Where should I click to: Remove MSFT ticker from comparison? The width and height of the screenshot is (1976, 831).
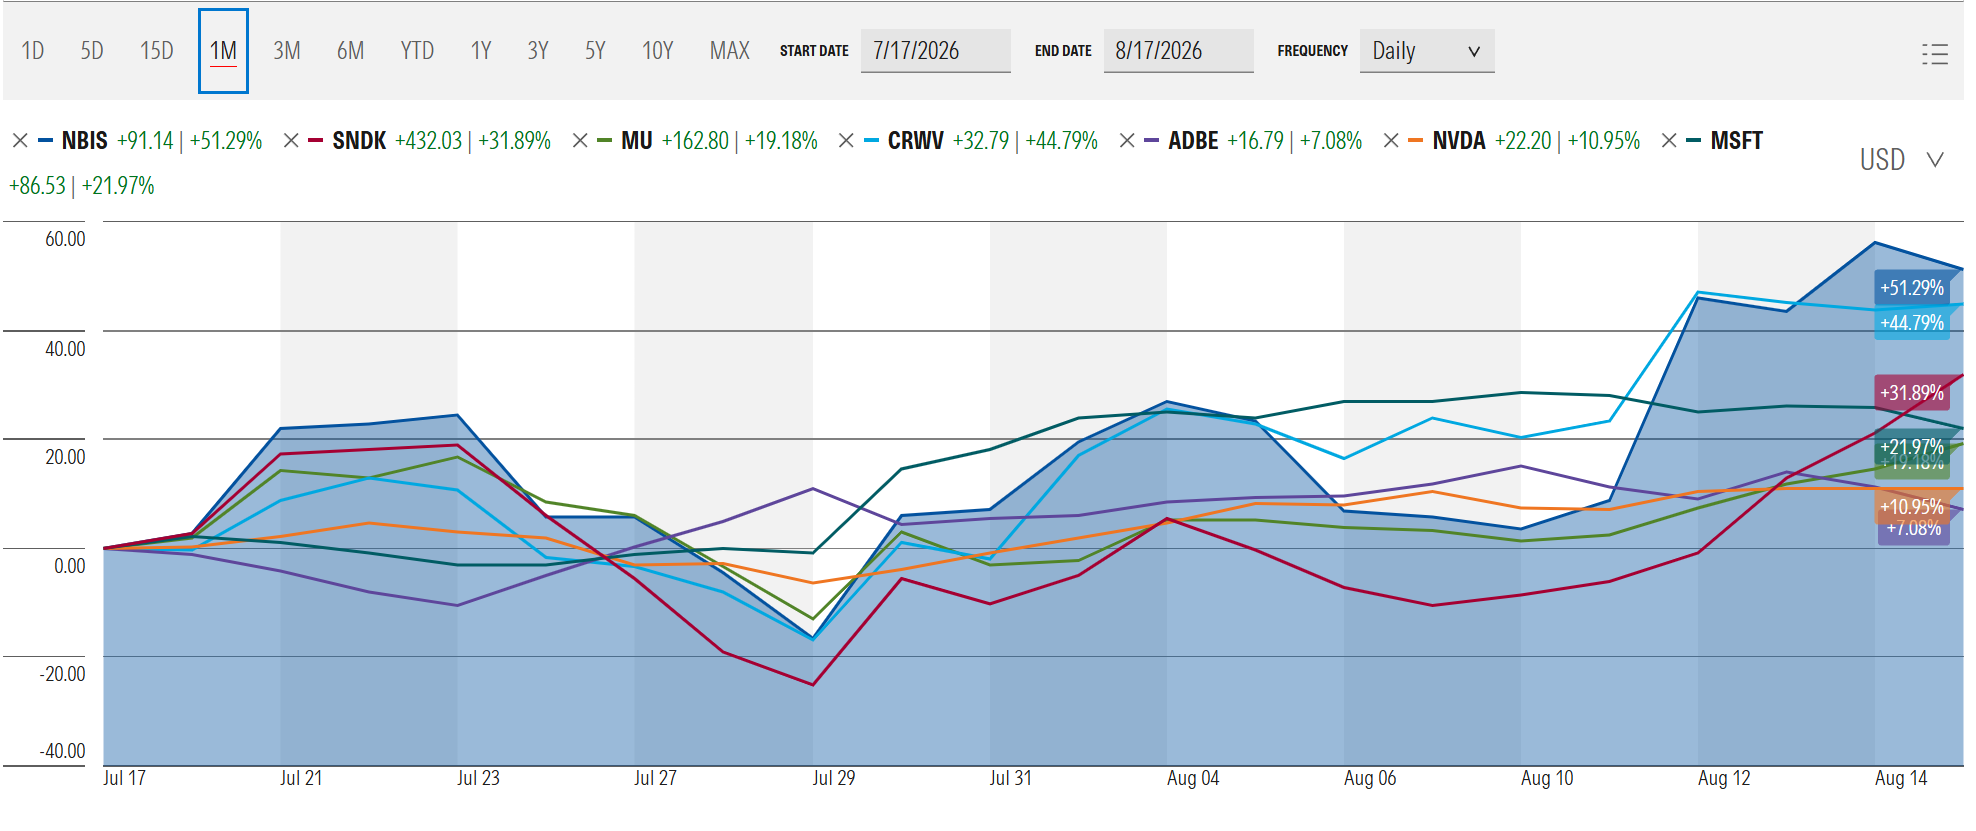pos(1669,141)
